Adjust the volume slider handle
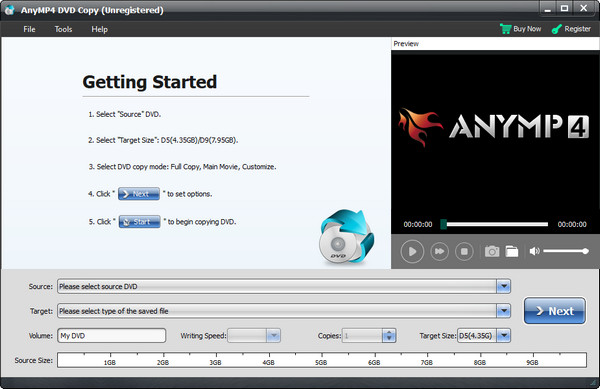The width and height of the screenshot is (600, 389). [x=585, y=251]
